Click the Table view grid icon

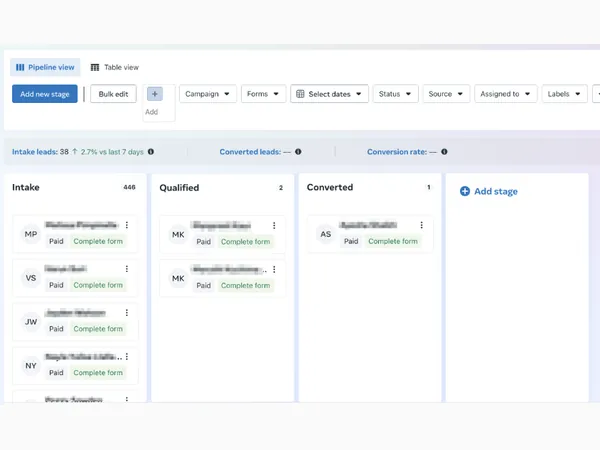tap(95, 68)
